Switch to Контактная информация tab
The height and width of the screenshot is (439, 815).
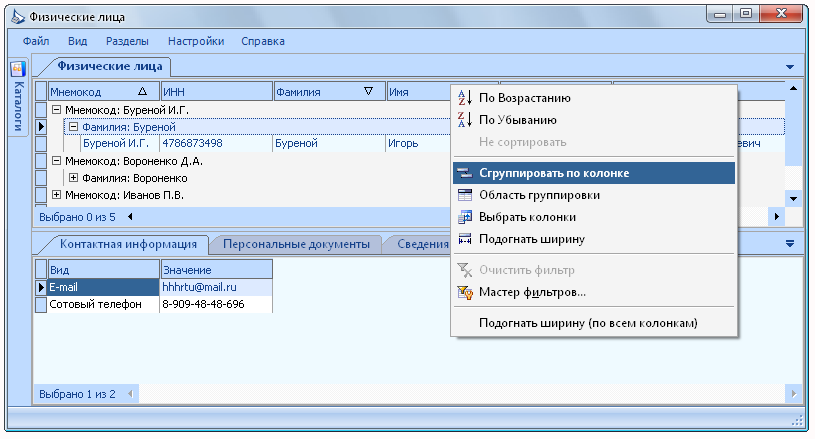[128, 244]
